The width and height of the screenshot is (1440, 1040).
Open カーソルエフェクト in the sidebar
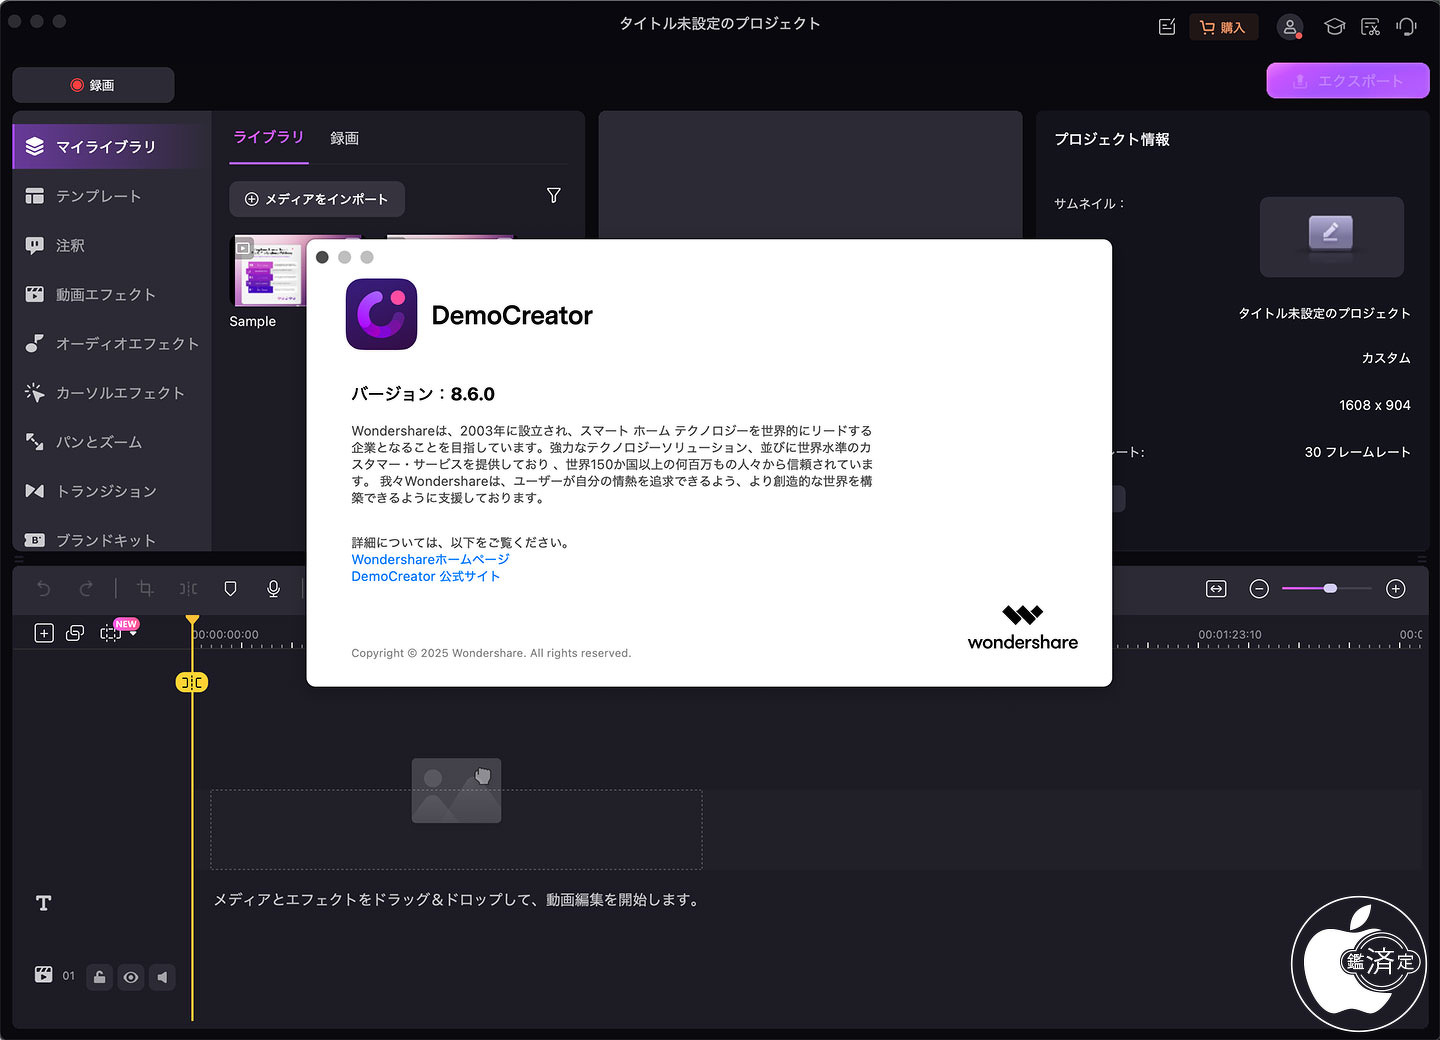(x=112, y=393)
